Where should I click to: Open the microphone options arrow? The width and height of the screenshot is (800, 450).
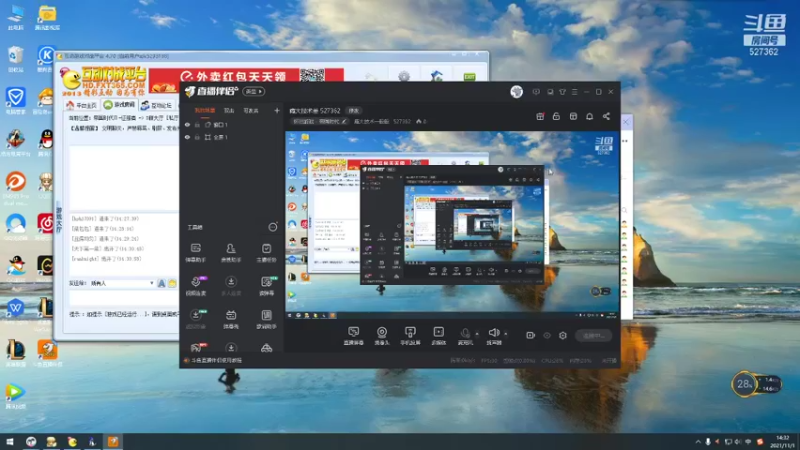[x=477, y=334]
